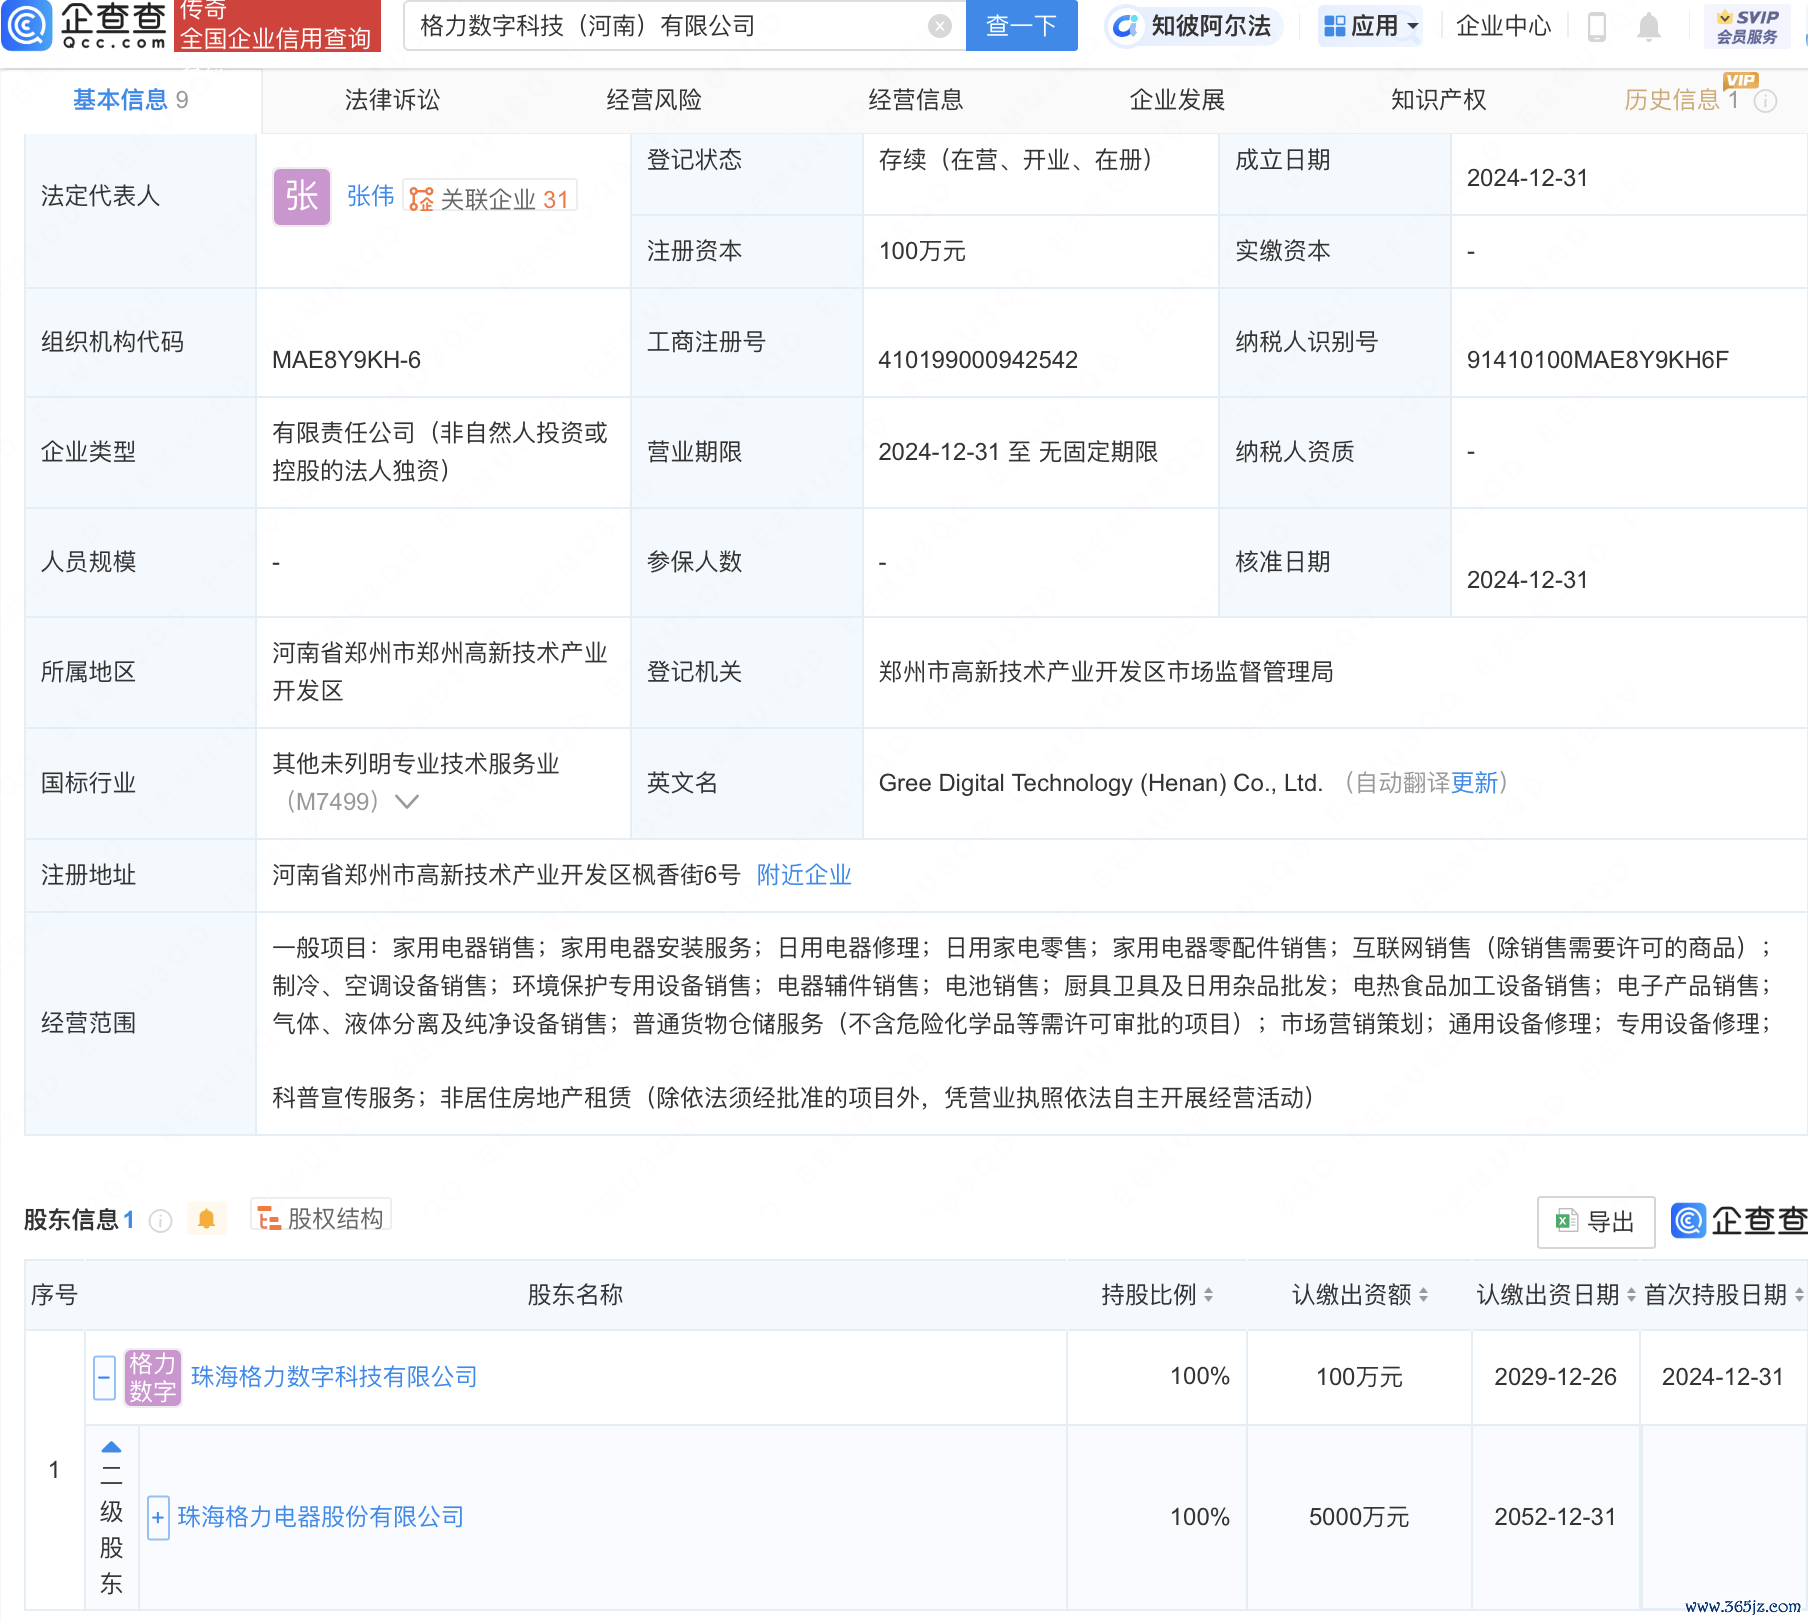Sort by 首次持股日期 column header
This screenshot has width=1808, height=1622.
[x=1723, y=1295]
